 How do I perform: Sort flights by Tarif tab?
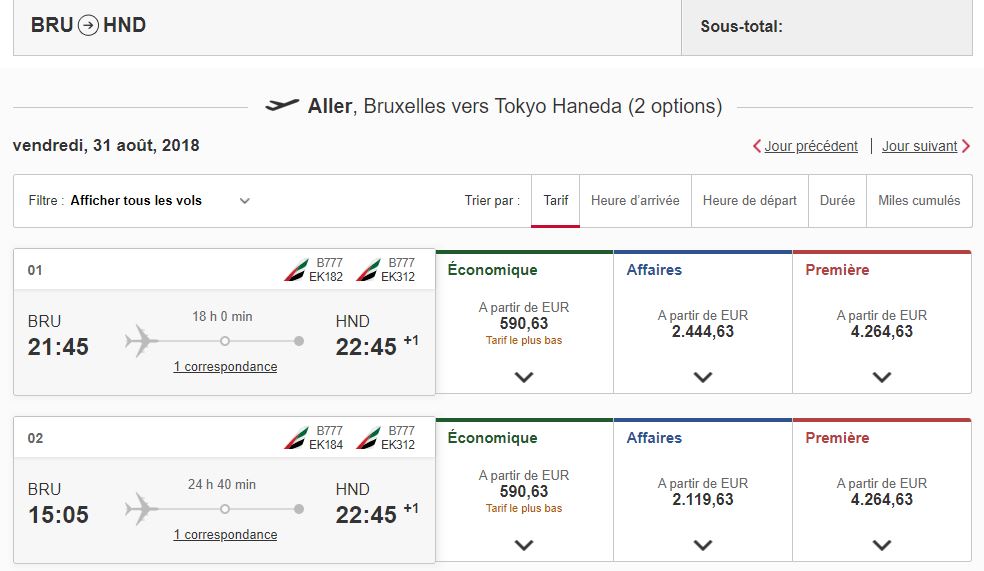coord(555,201)
